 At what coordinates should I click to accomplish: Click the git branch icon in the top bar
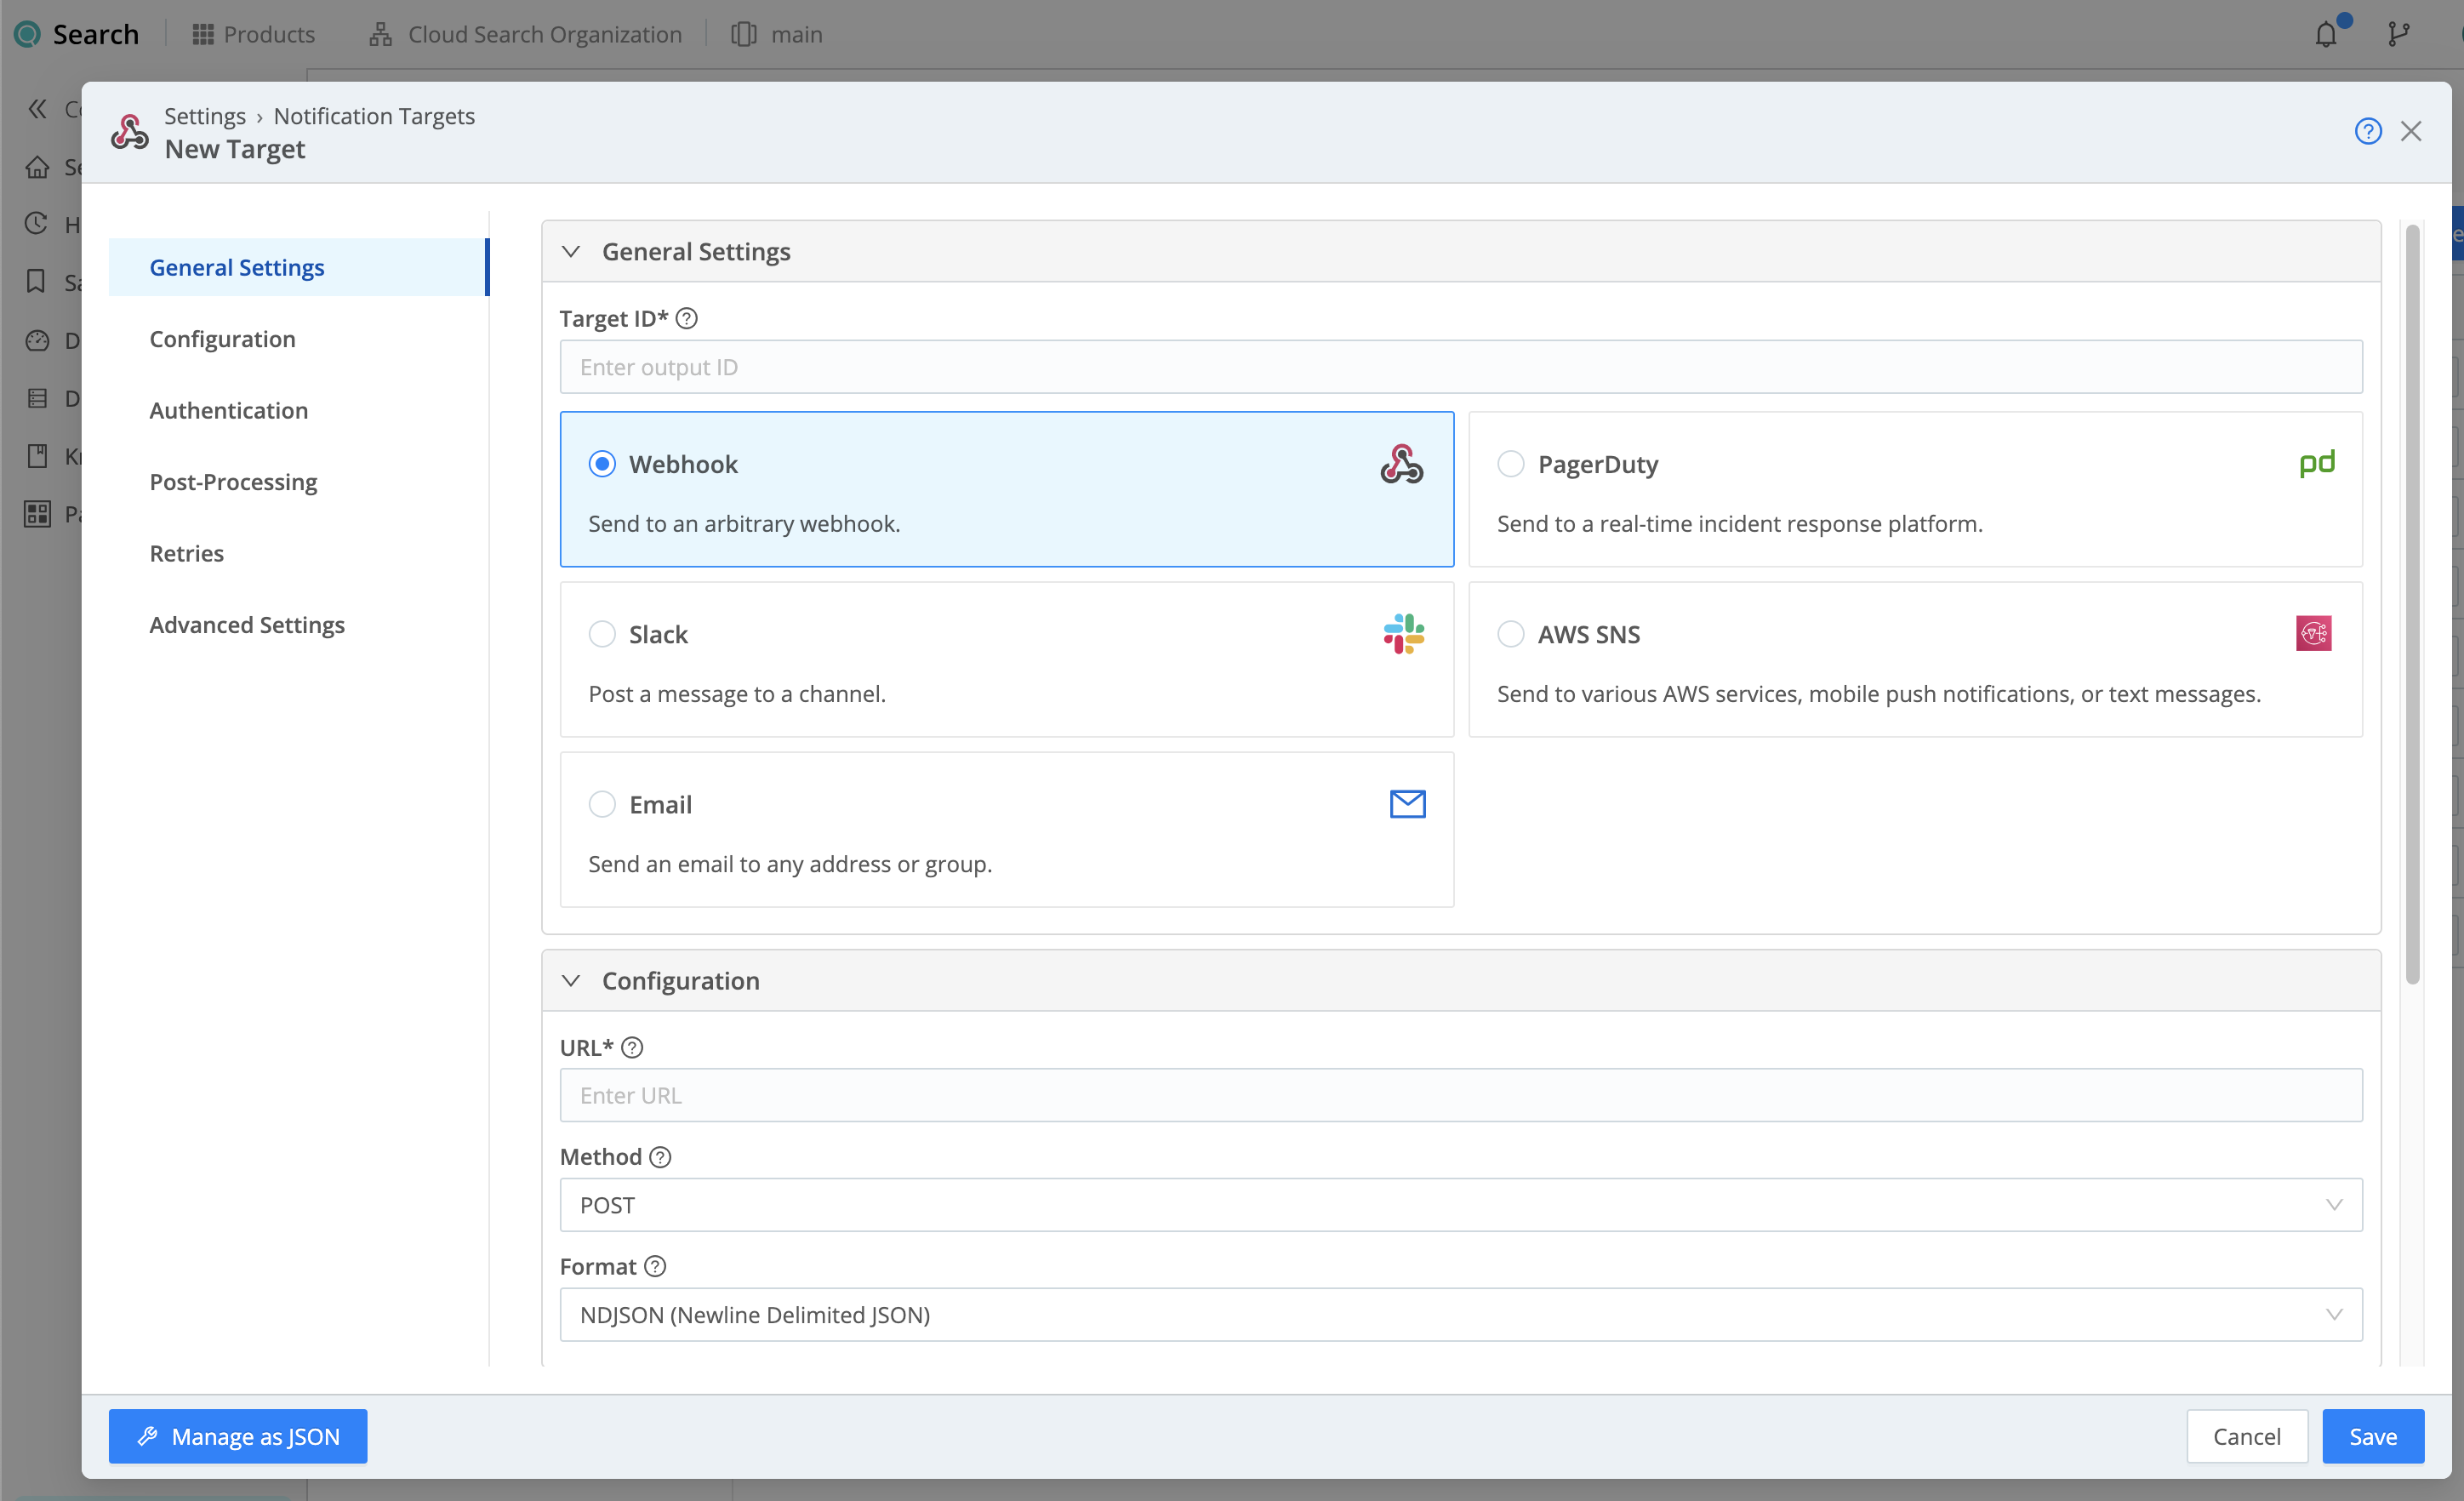[2399, 33]
